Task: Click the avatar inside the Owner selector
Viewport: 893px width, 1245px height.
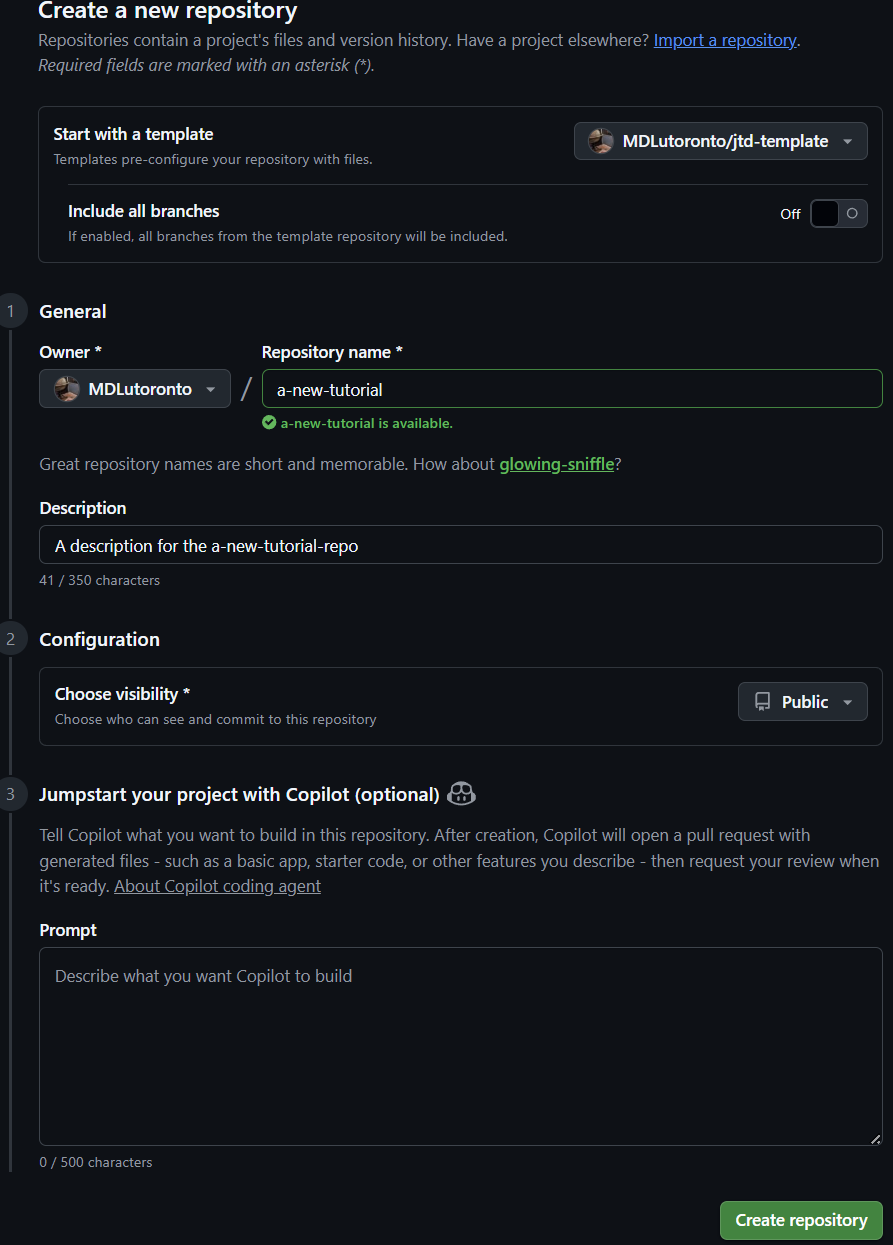Action: (x=66, y=388)
